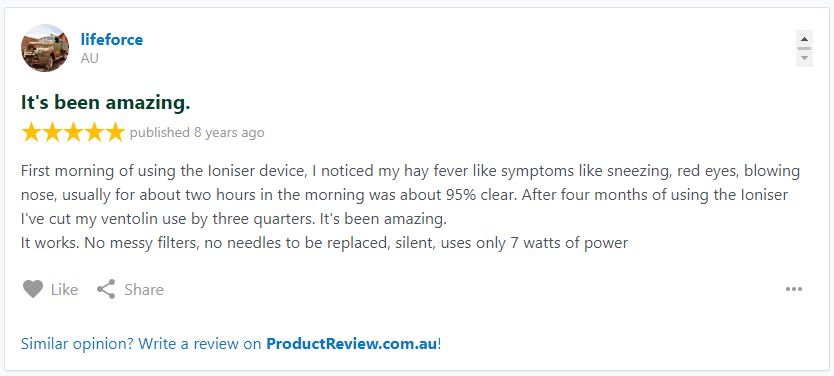Image resolution: width=834 pixels, height=376 pixels.
Task: Click the second gold rating star
Action: [52, 132]
